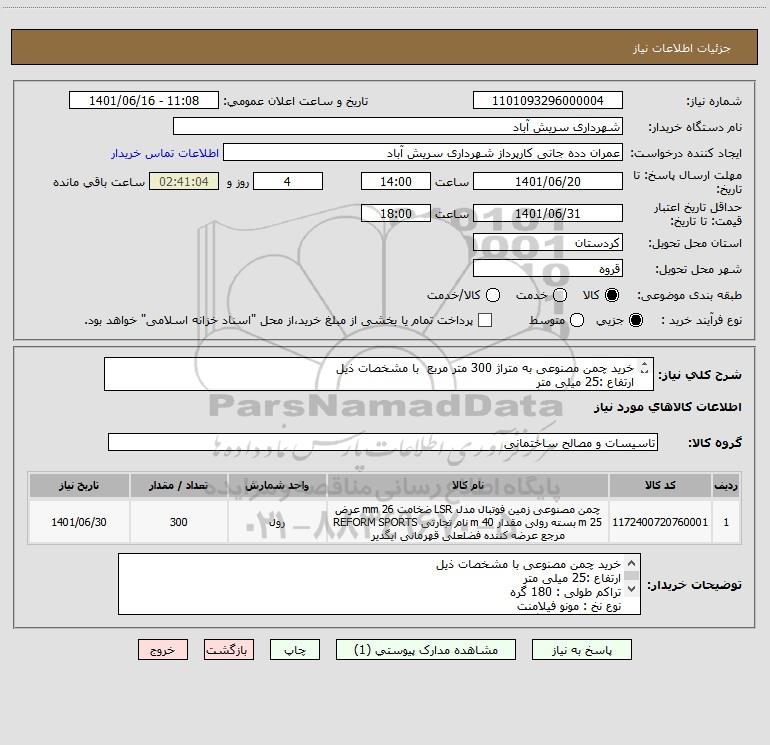Choose متوسط purchase process option
The image size is (770, 745).
(x=577, y=320)
